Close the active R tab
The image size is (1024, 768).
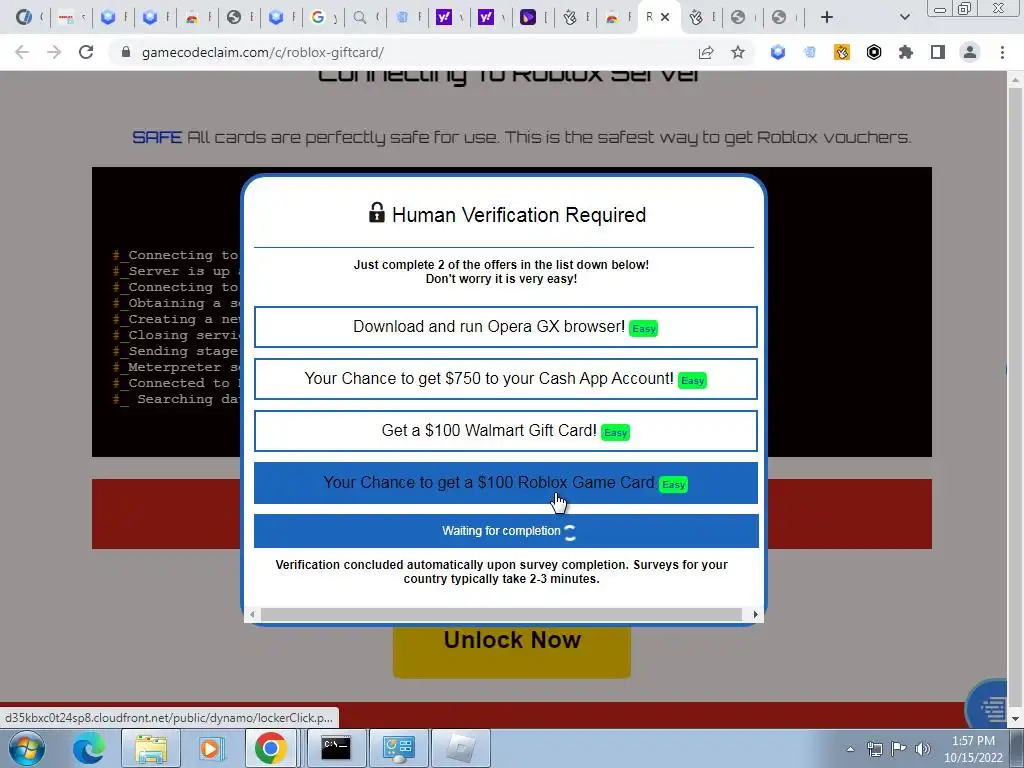pyautogui.click(x=665, y=17)
